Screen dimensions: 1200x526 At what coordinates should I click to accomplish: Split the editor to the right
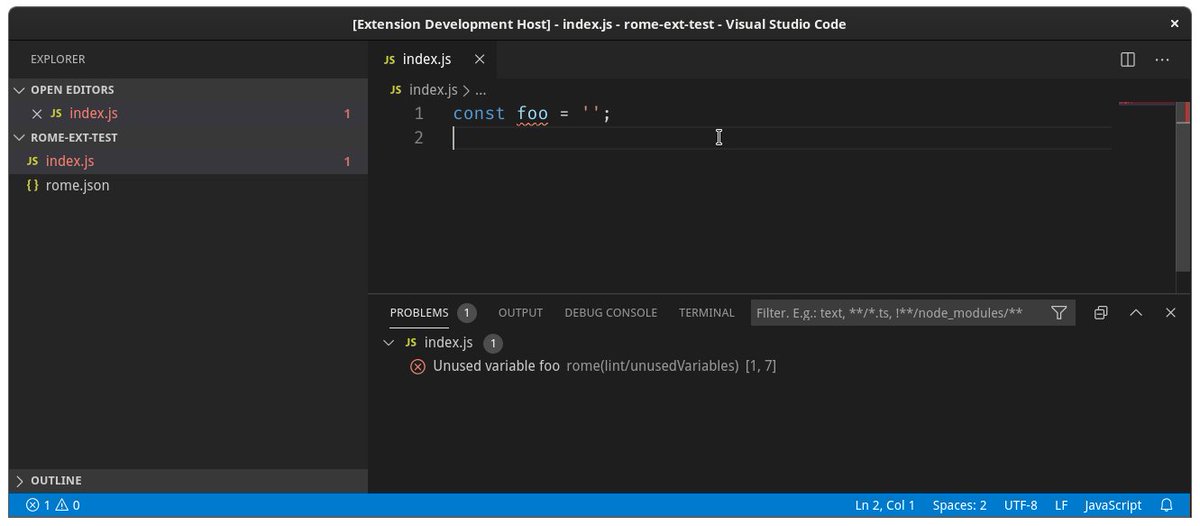[x=1127, y=60]
